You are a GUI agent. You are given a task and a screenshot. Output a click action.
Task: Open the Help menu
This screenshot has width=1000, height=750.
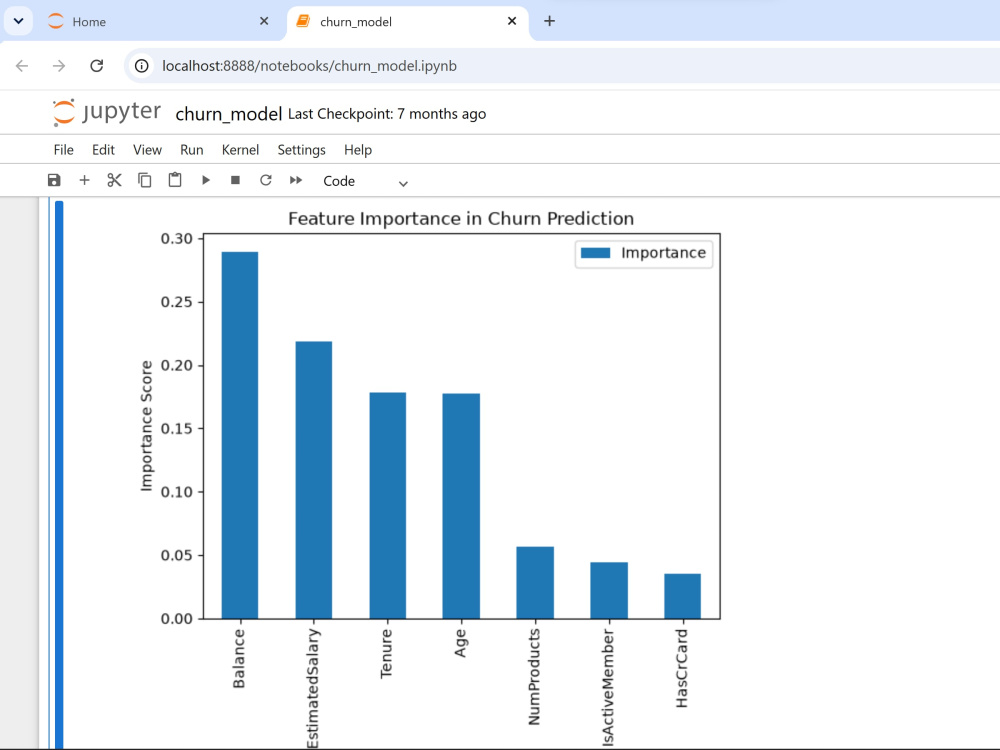coord(358,150)
